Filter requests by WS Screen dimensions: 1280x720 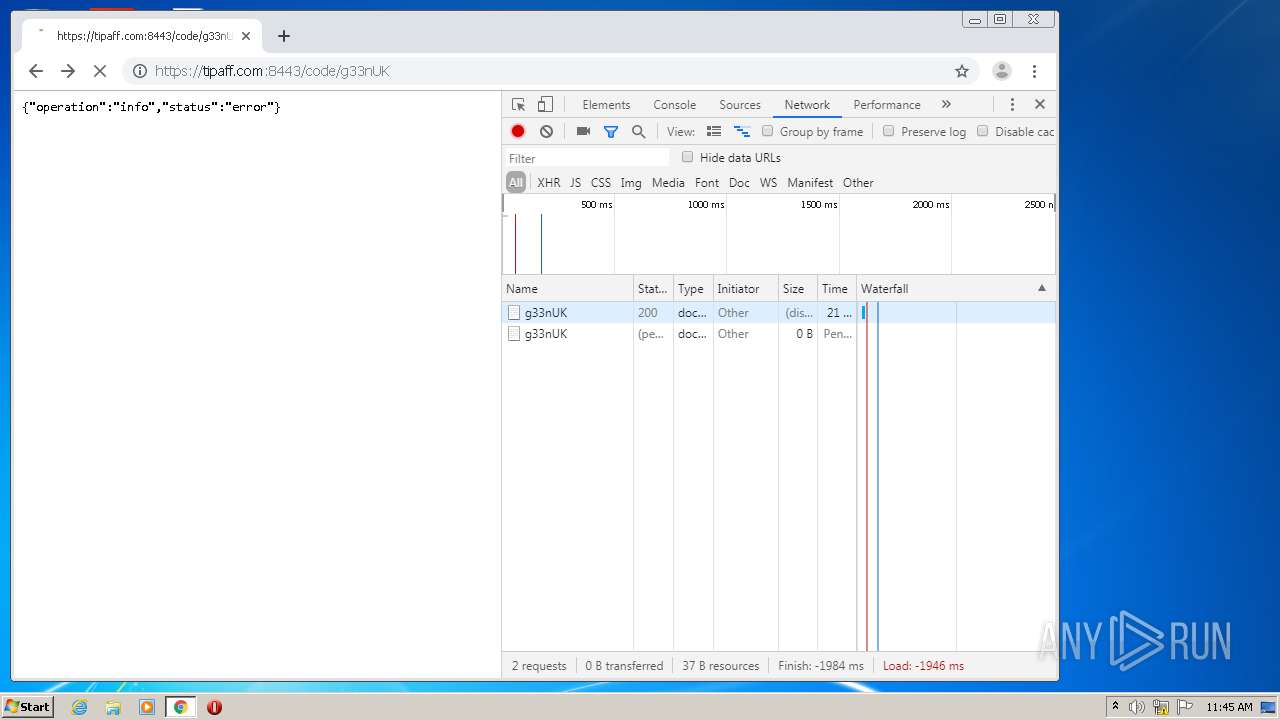[x=768, y=182]
